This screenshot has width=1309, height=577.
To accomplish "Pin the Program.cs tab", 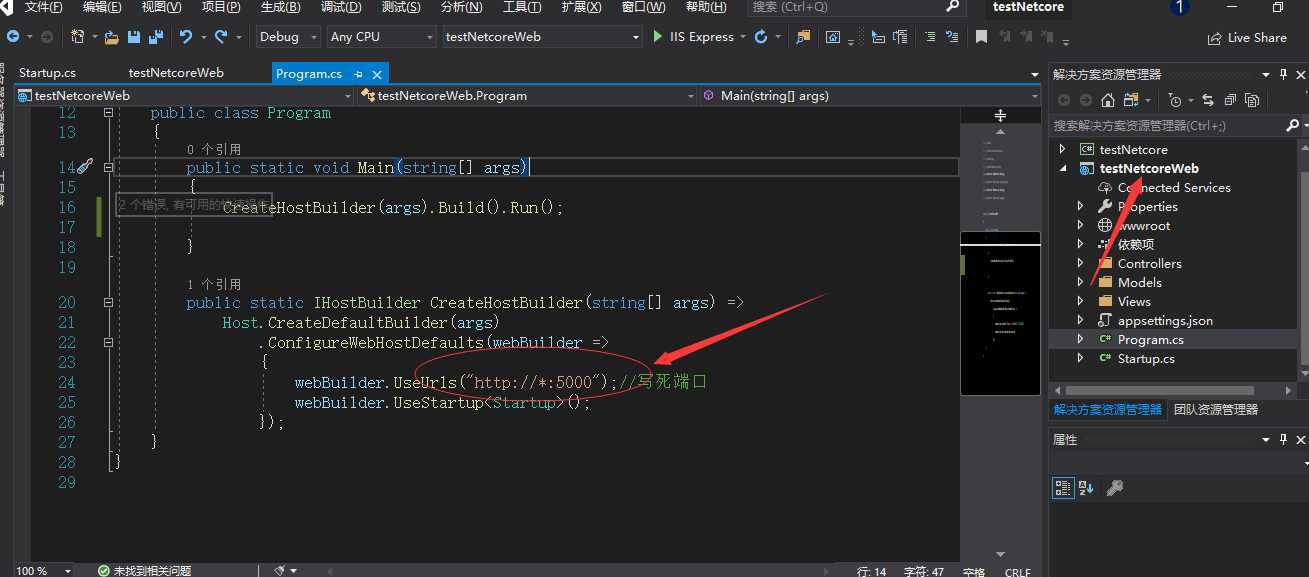I will pyautogui.click(x=358, y=74).
